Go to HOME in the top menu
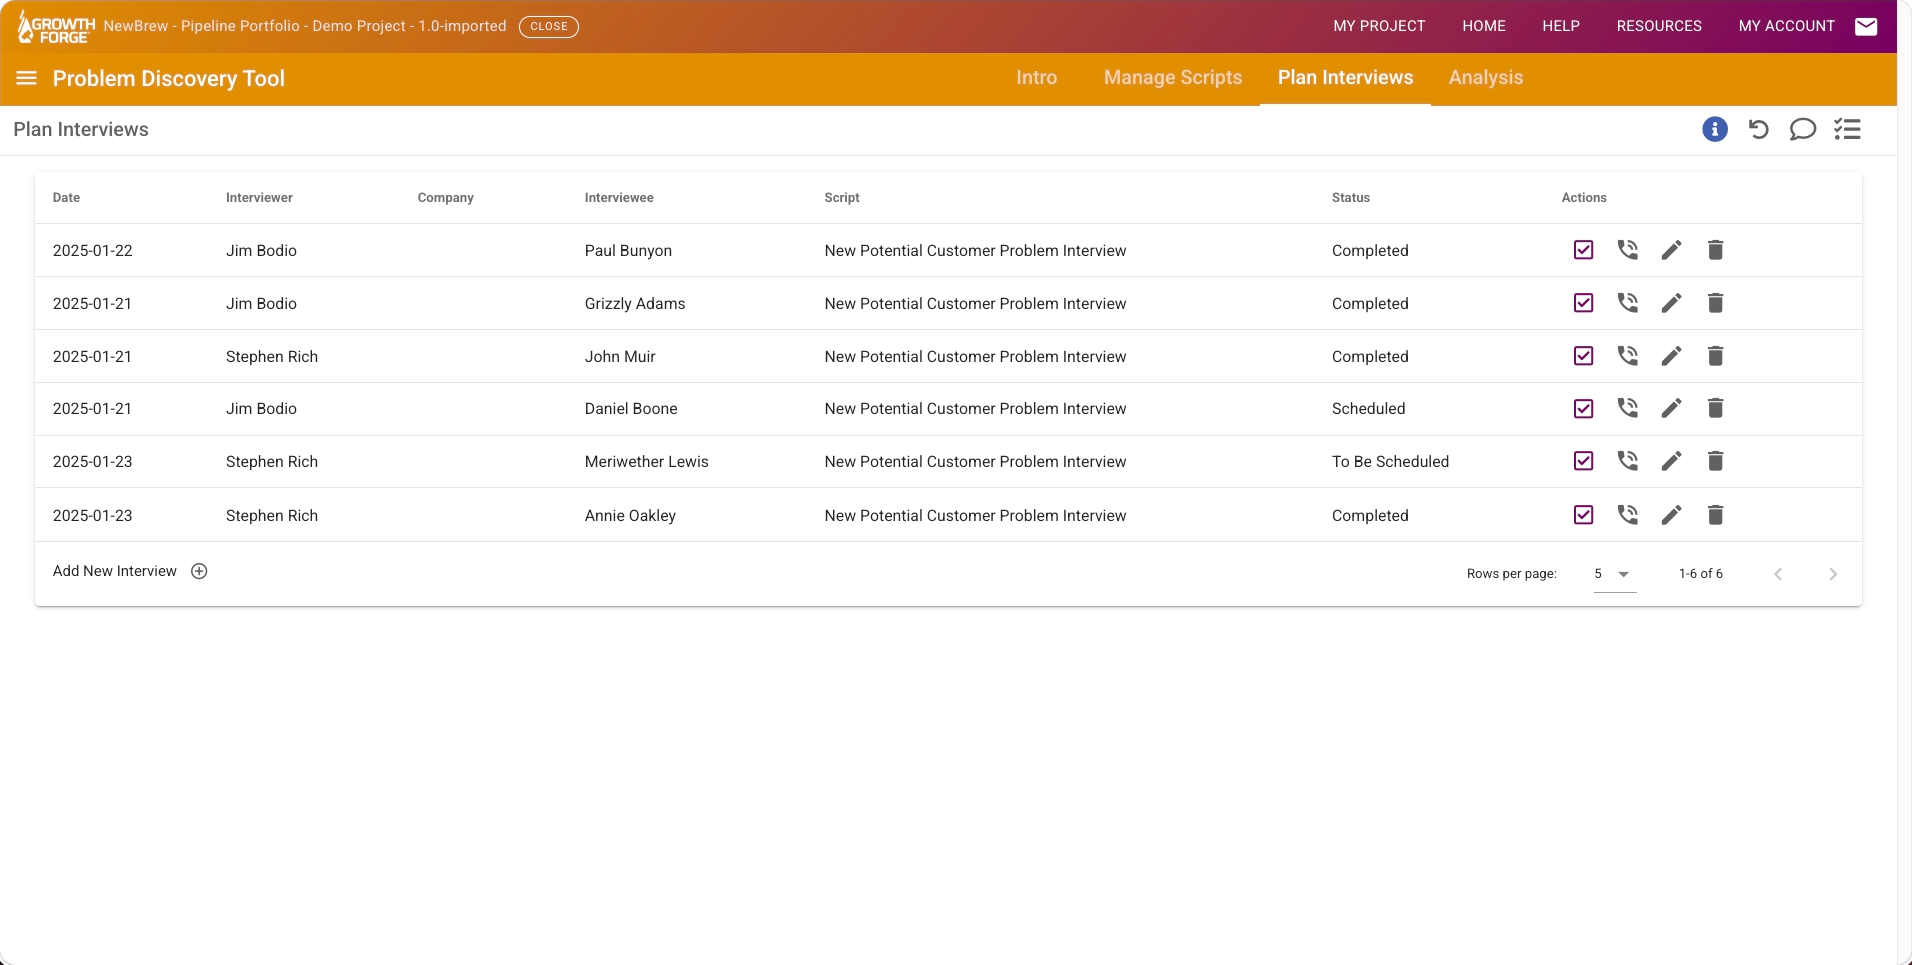Viewport: 1912px width, 965px height. [1484, 26]
